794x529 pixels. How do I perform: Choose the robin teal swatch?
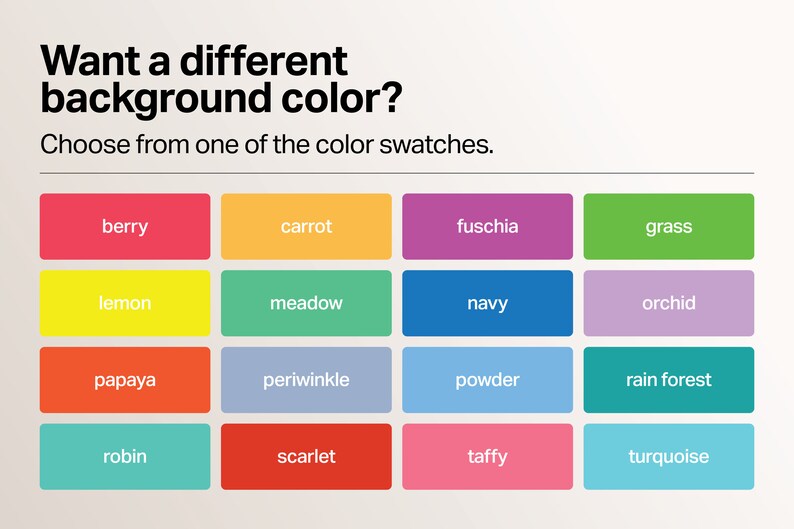pos(125,457)
